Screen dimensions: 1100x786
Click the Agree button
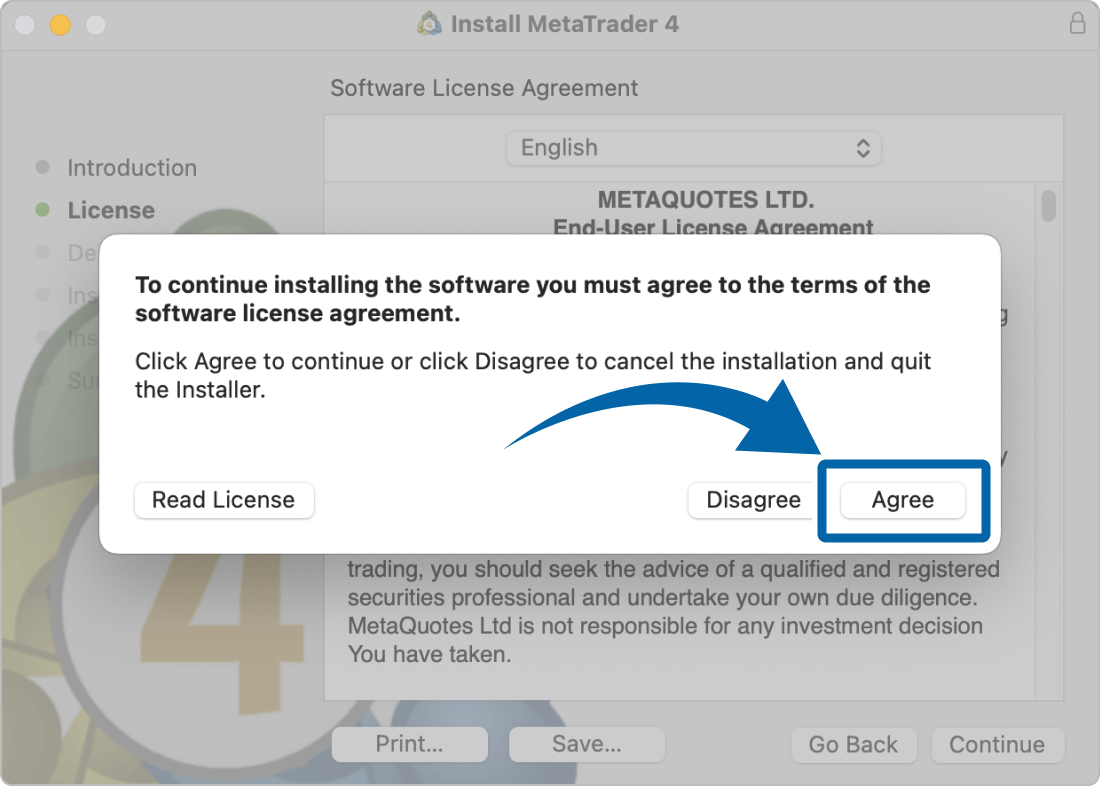point(903,500)
